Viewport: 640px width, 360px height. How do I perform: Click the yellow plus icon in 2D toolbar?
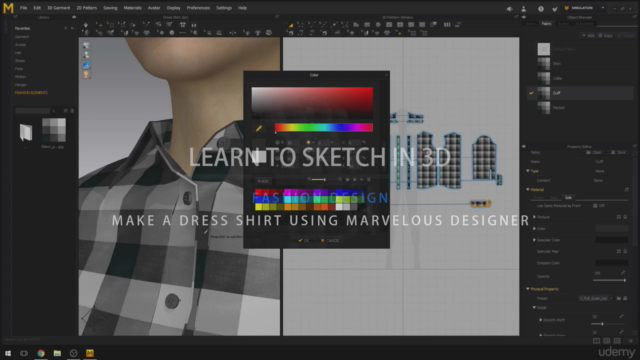[399, 33]
